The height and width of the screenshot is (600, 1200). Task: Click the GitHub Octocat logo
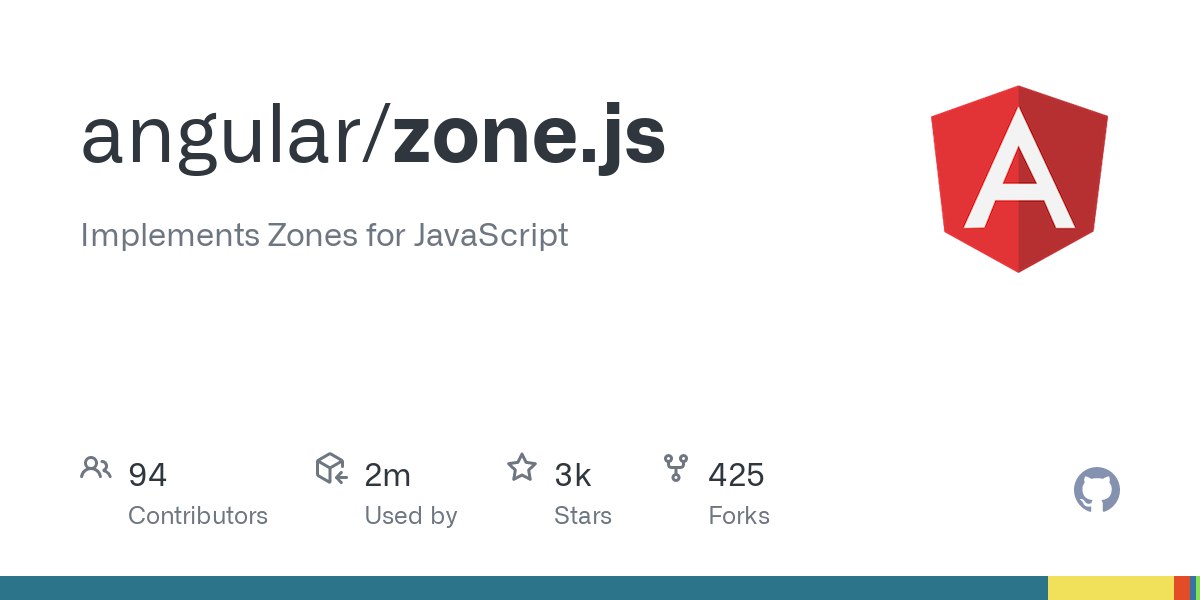[x=1096, y=491]
